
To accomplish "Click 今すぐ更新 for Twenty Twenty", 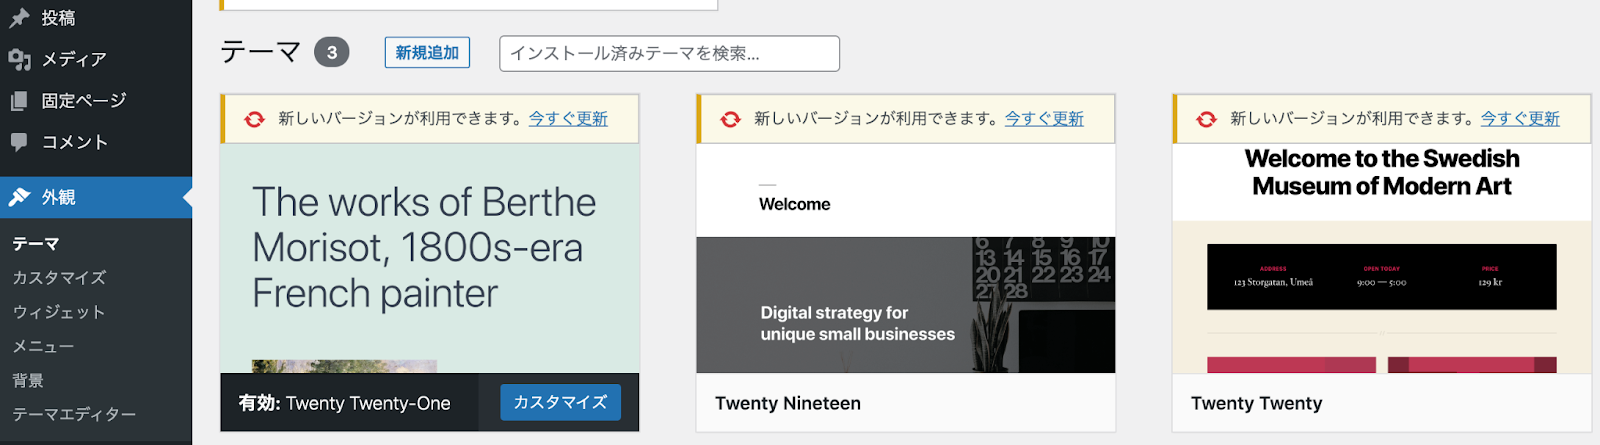I will click(1520, 119).
